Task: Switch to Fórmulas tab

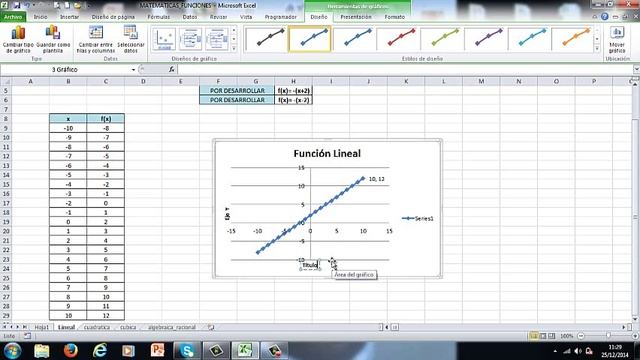Action: pyautogui.click(x=158, y=17)
